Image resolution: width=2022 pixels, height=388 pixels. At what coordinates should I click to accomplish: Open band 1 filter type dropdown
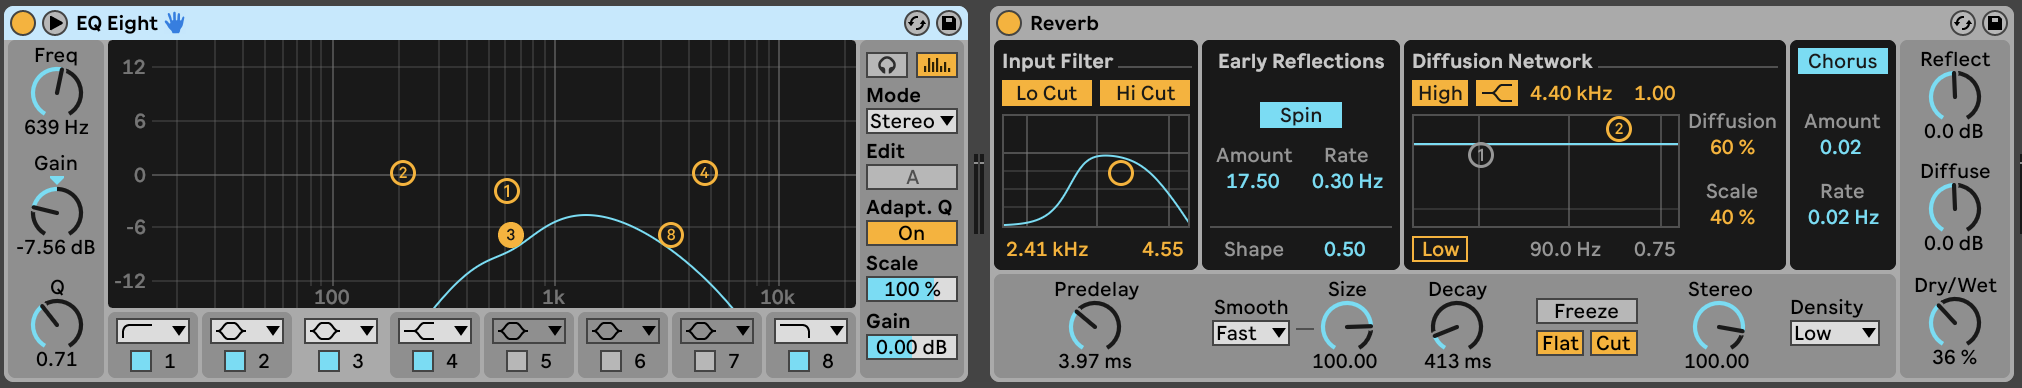[153, 330]
